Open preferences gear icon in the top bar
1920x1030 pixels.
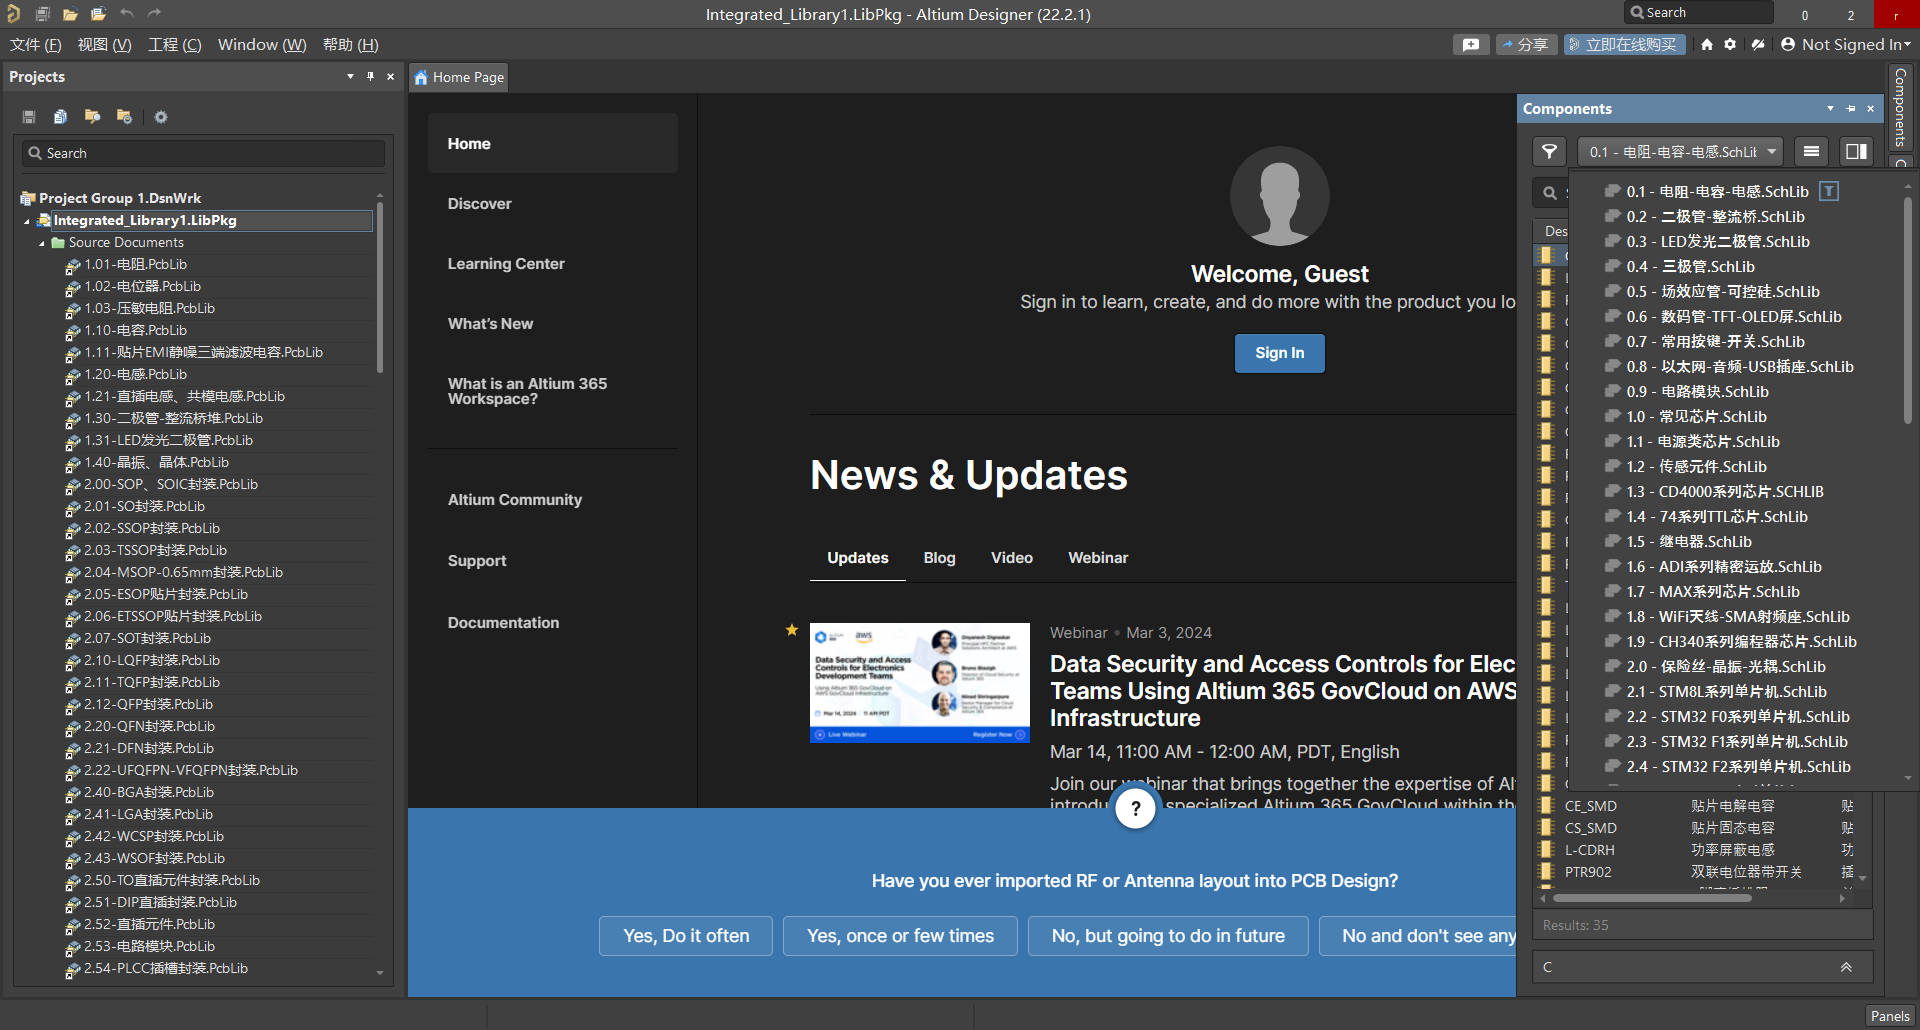(x=1730, y=45)
